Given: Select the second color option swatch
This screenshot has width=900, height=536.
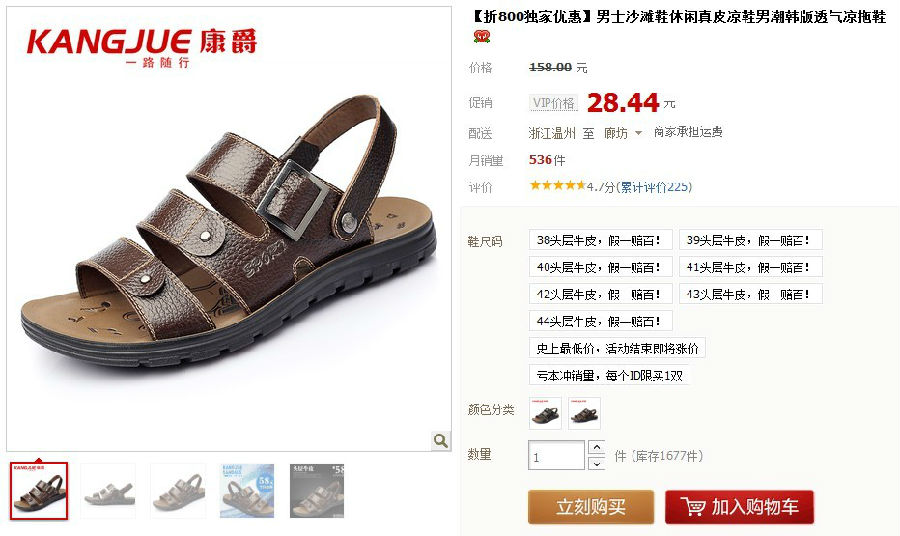Looking at the screenshot, I should click(584, 413).
